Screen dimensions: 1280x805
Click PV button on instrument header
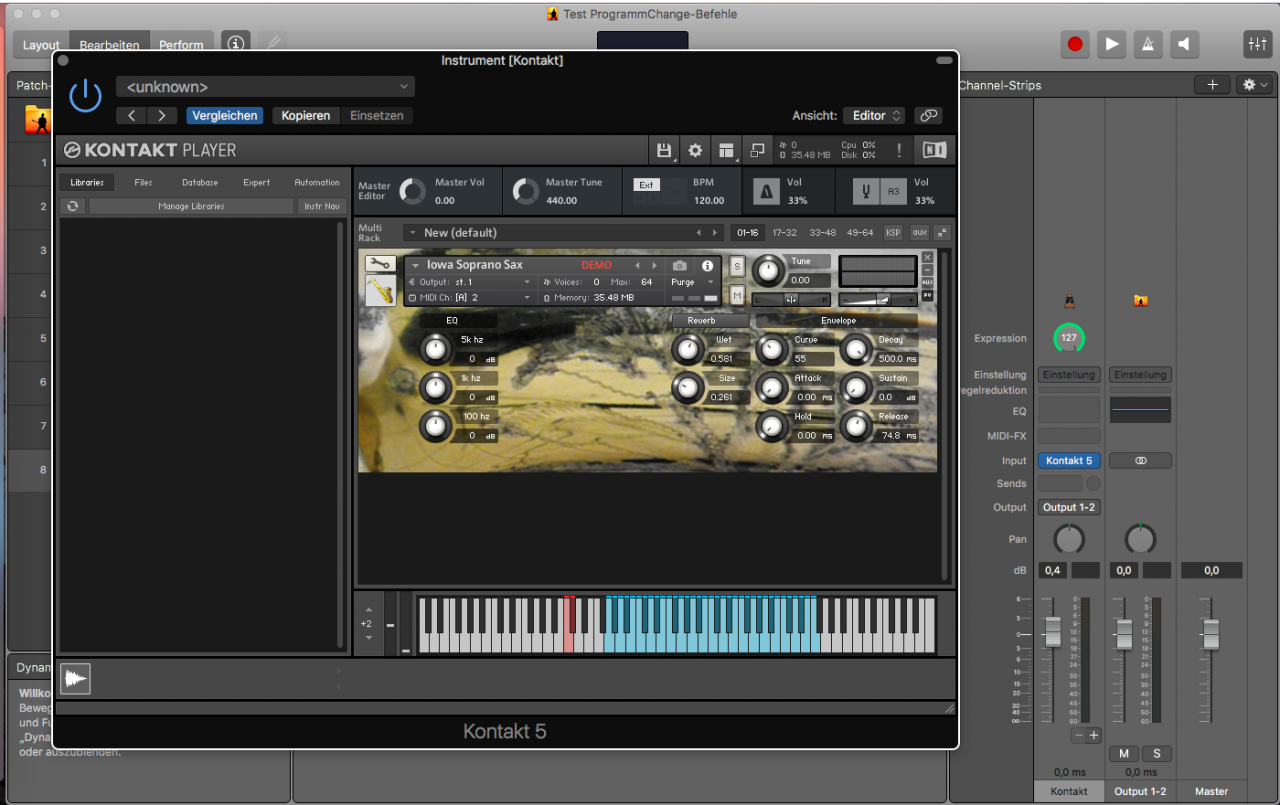927,296
